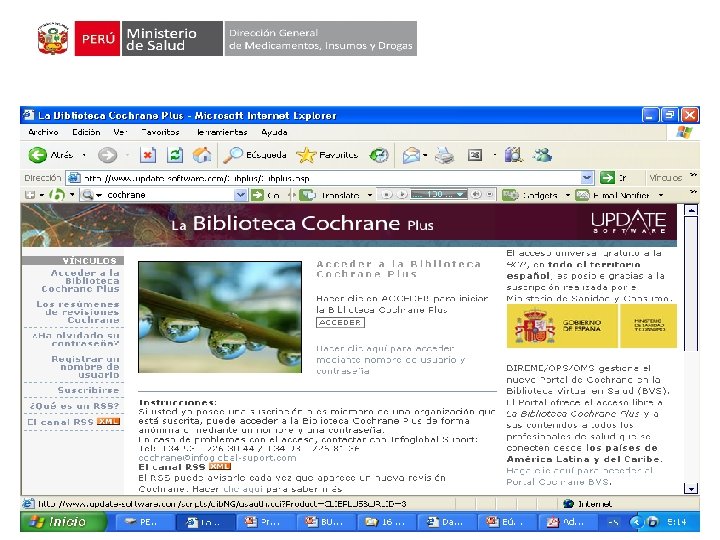
Task: Switch to the BU... taskbar window
Action: coord(325,522)
